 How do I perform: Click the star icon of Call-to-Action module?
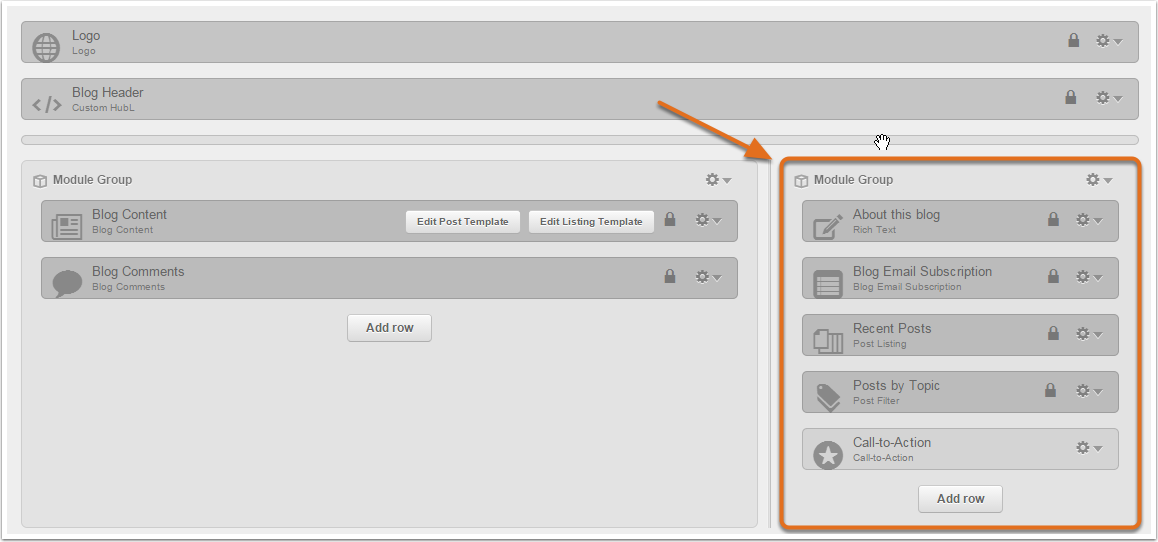click(828, 455)
